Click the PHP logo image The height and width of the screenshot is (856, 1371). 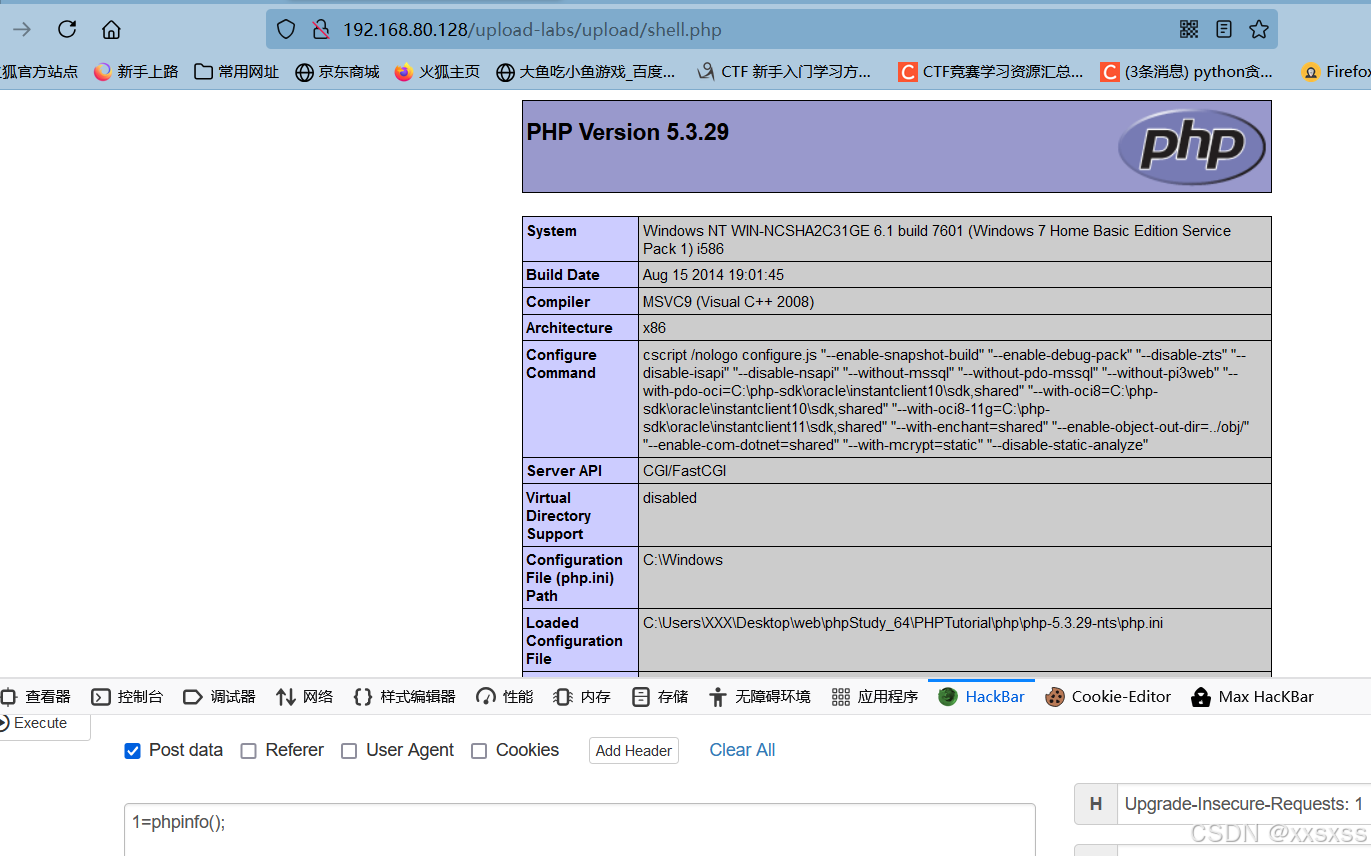(x=1192, y=146)
